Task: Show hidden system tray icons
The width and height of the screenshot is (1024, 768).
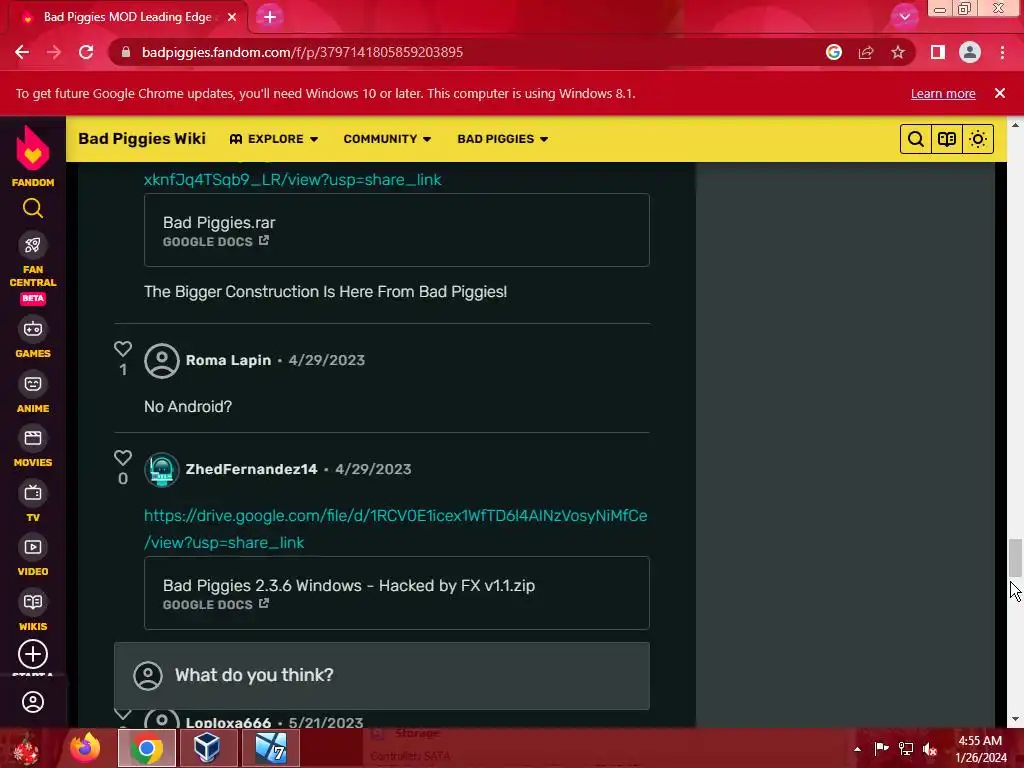Action: (857, 749)
